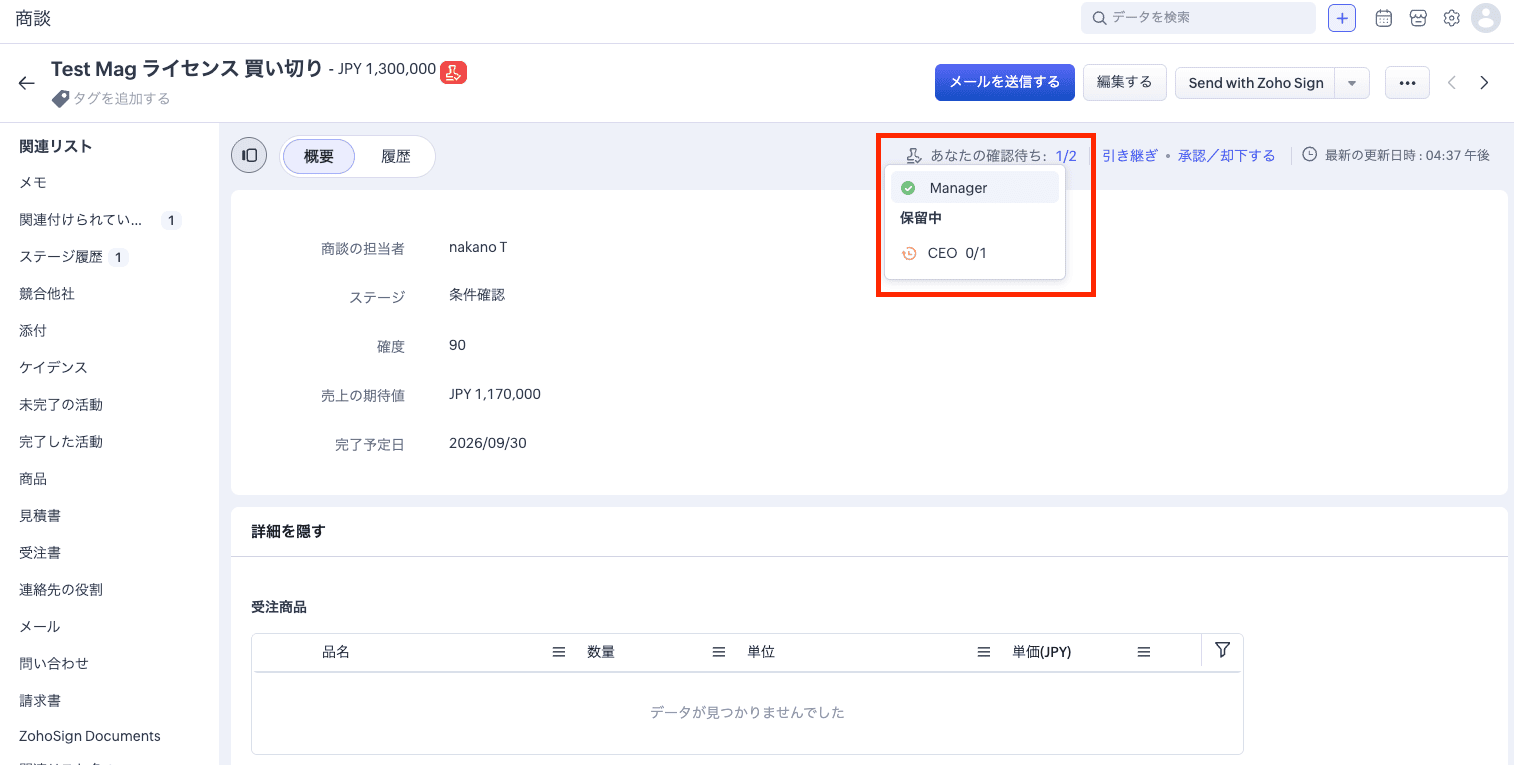
Task: Toggle the related list sidebar panel button
Action: [249, 155]
